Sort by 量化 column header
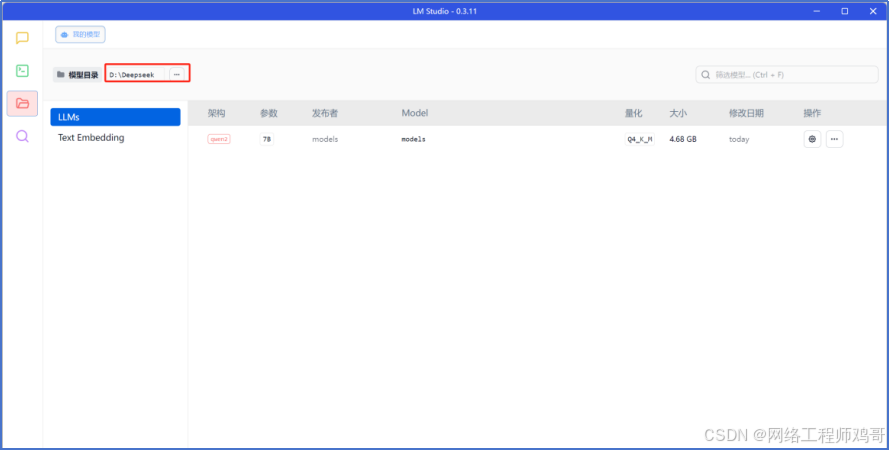The height and width of the screenshot is (450, 889). coord(633,113)
